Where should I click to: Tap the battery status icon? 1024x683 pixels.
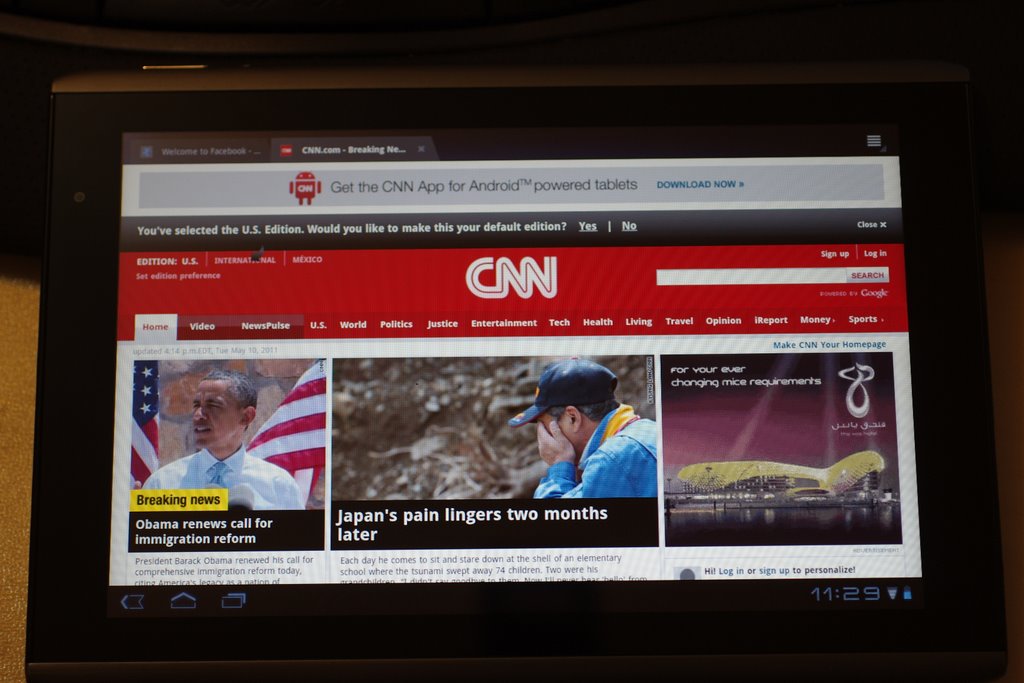[907, 593]
